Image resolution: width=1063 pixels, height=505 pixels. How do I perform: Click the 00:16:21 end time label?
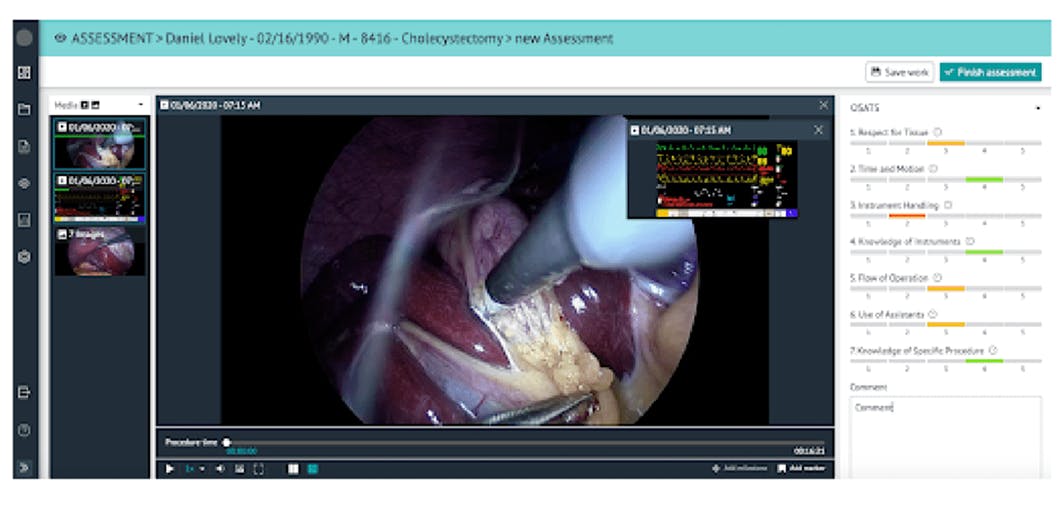coord(809,451)
